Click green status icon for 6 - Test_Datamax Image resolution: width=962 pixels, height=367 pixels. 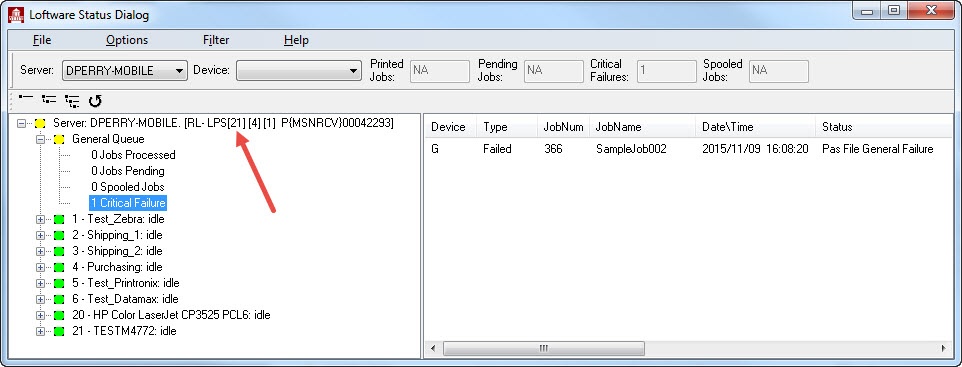pyautogui.click(x=59, y=299)
